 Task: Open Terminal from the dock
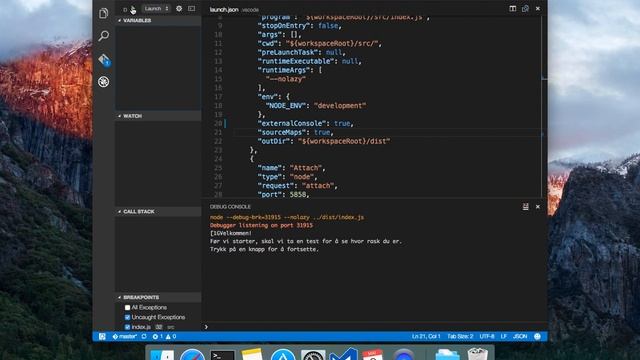click(x=222, y=355)
